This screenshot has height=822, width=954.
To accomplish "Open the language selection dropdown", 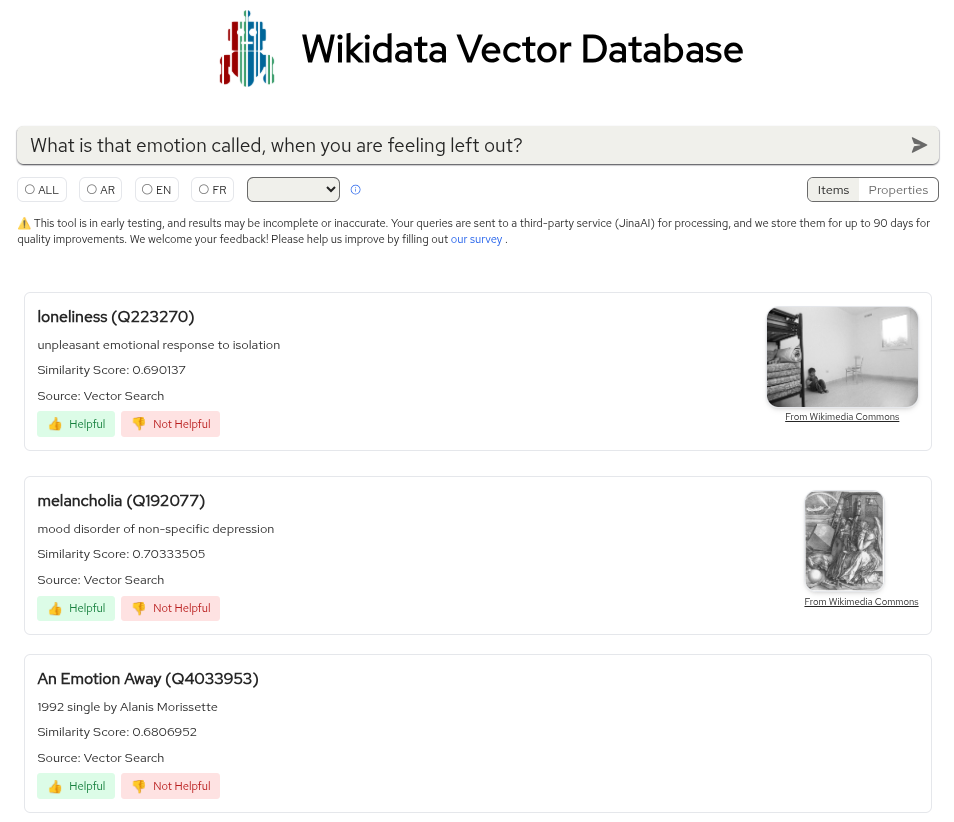I will [293, 189].
